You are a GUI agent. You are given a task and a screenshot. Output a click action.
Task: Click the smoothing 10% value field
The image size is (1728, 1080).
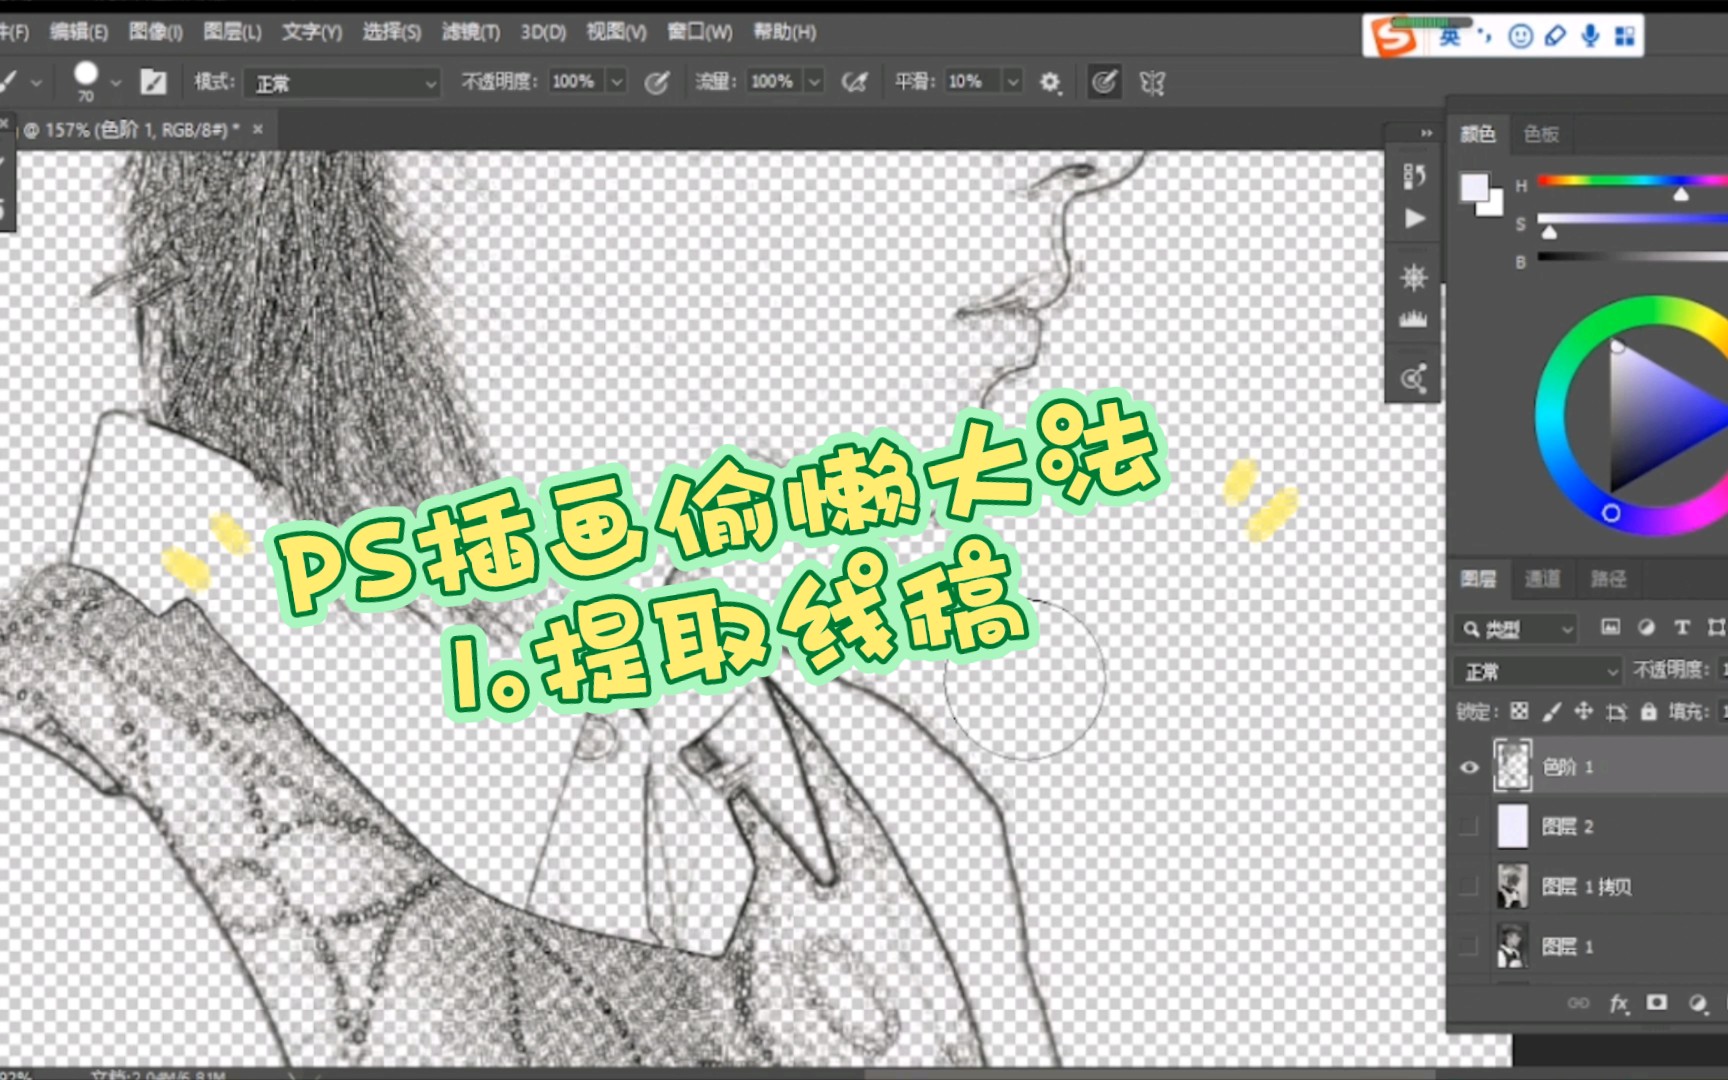pyautogui.click(x=972, y=82)
